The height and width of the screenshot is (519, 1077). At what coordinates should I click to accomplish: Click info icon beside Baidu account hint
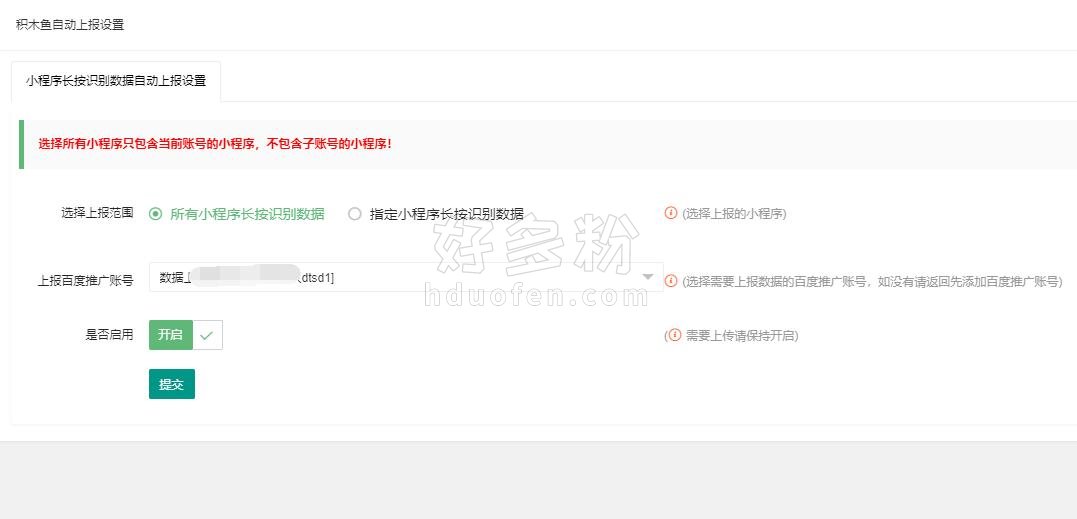[671, 281]
